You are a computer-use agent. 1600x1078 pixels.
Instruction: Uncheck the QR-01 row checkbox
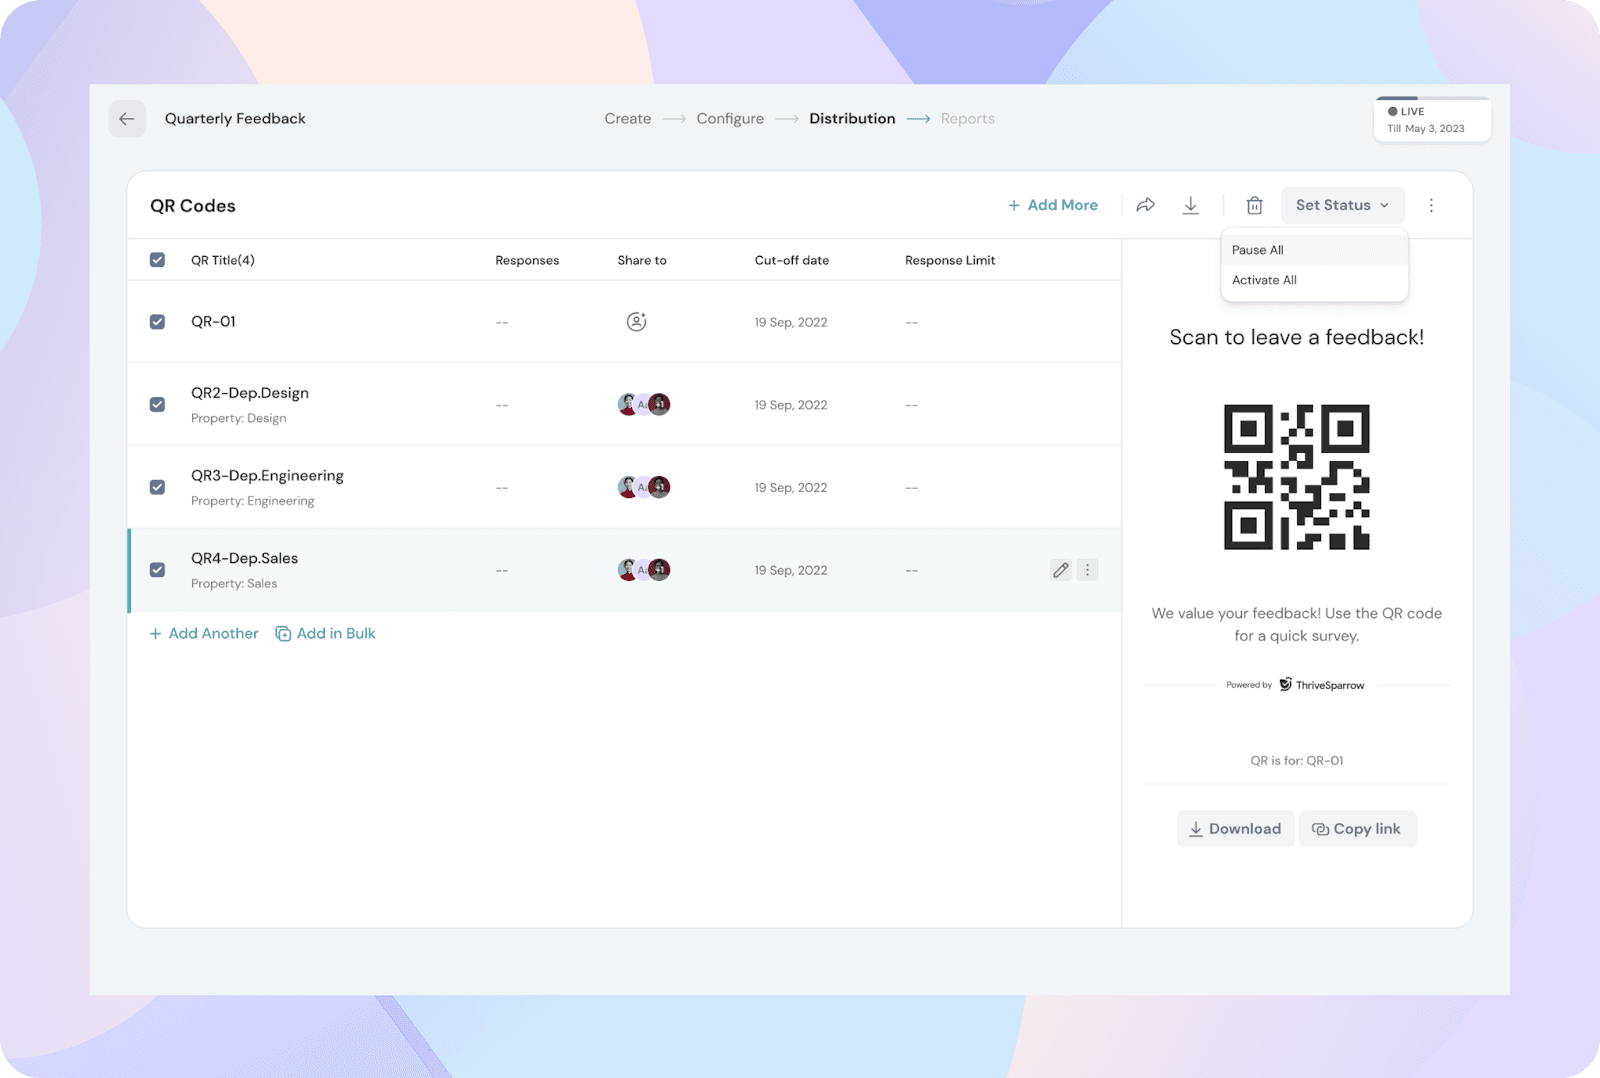157,322
